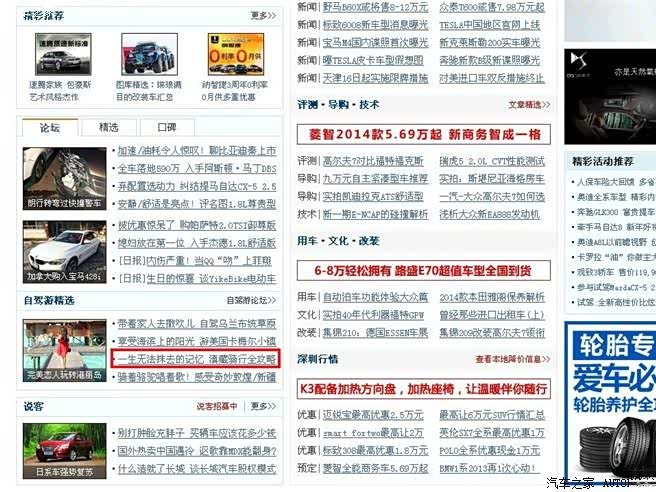Open 骑着骆驼唱着歌 敦煌/新疆 link
Screen dimensions: 656x492
197,377
